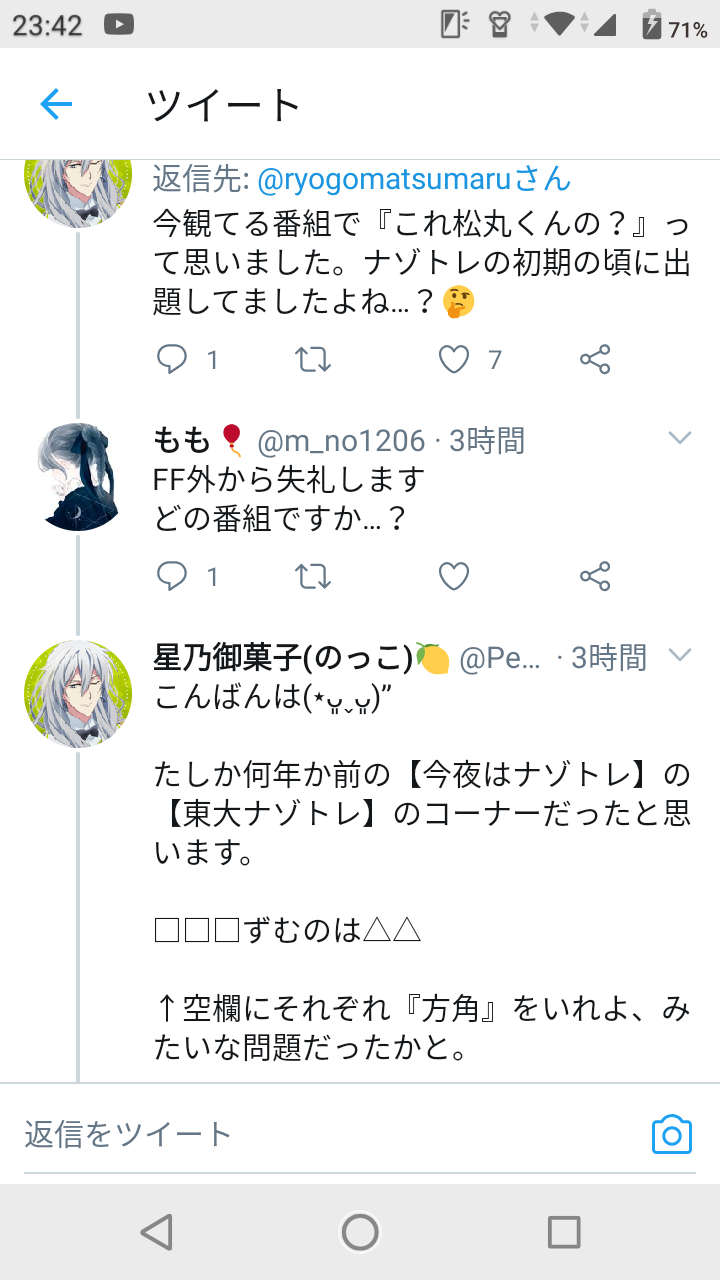This screenshot has width=720, height=1280.
Task: Open dropdown chevron on もも's tweet
Action: point(680,438)
